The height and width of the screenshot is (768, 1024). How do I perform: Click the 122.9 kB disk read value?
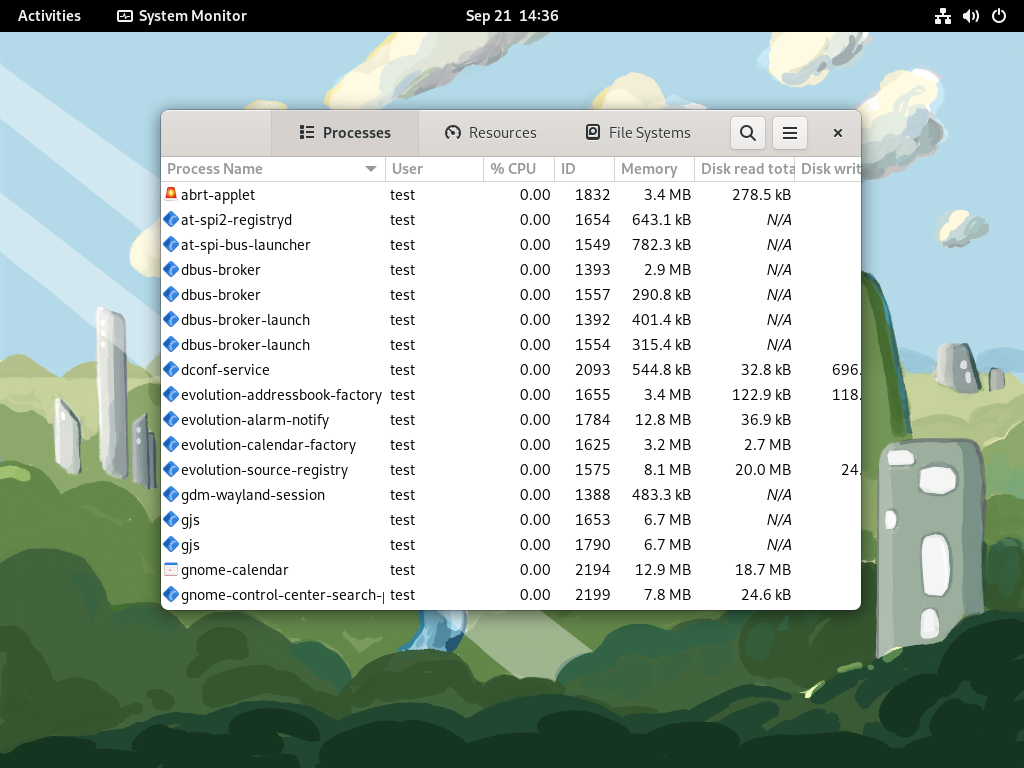click(x=761, y=395)
